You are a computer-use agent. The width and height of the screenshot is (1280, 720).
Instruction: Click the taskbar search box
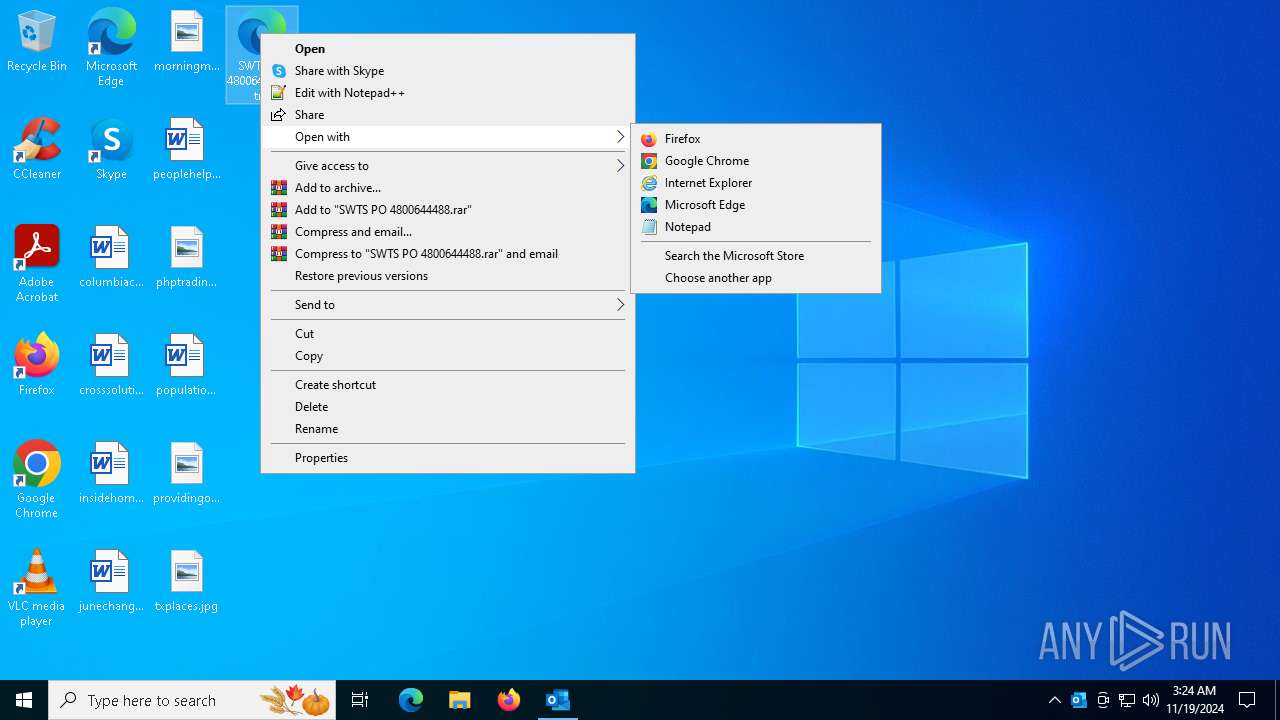[x=192, y=700]
